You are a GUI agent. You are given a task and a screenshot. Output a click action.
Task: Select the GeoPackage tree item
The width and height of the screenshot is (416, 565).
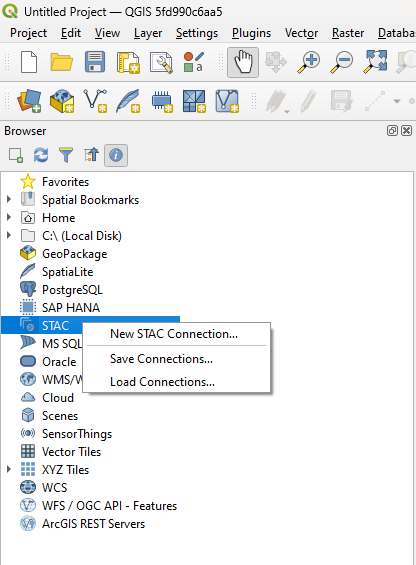[75, 254]
